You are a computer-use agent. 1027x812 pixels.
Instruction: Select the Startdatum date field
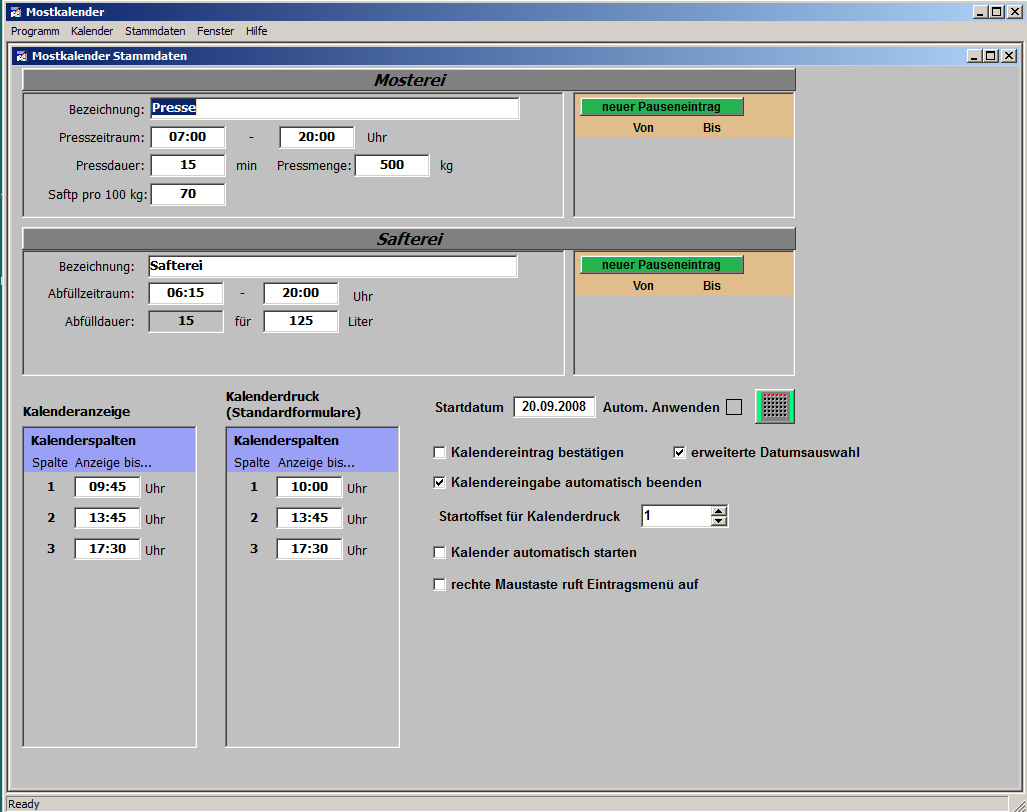point(554,407)
